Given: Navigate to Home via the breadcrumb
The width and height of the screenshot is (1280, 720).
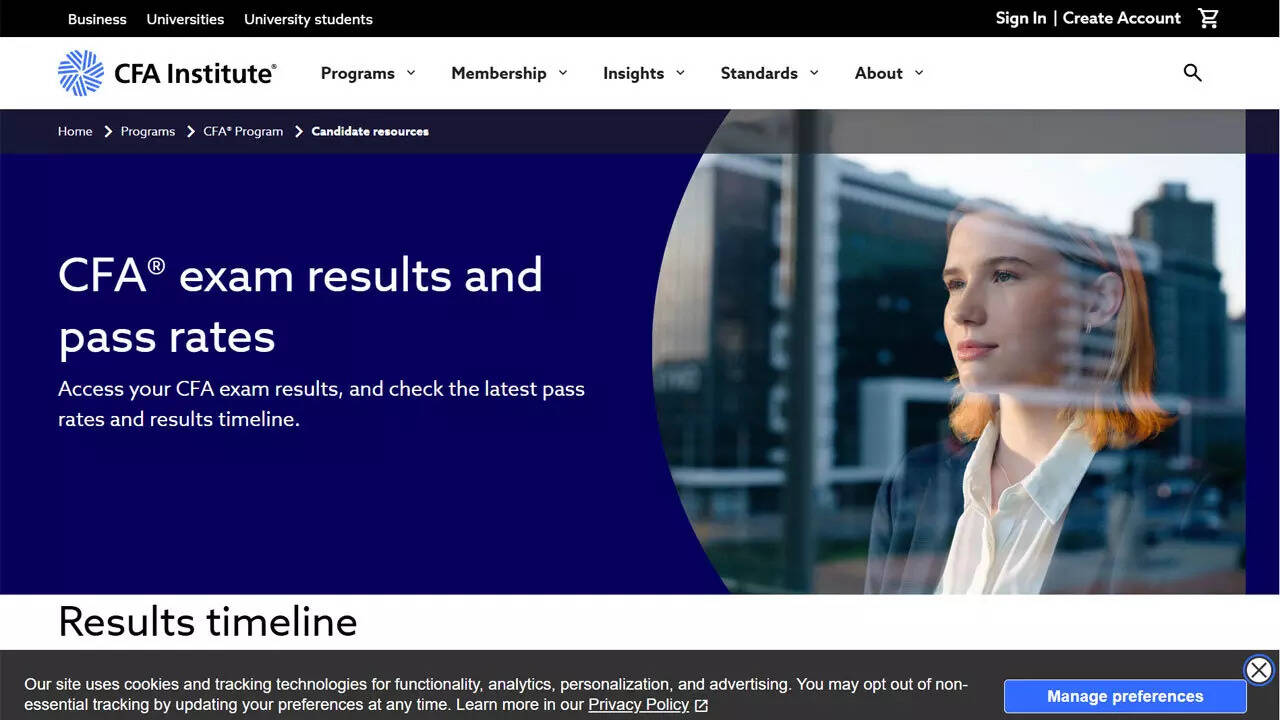Looking at the screenshot, I should (x=75, y=131).
